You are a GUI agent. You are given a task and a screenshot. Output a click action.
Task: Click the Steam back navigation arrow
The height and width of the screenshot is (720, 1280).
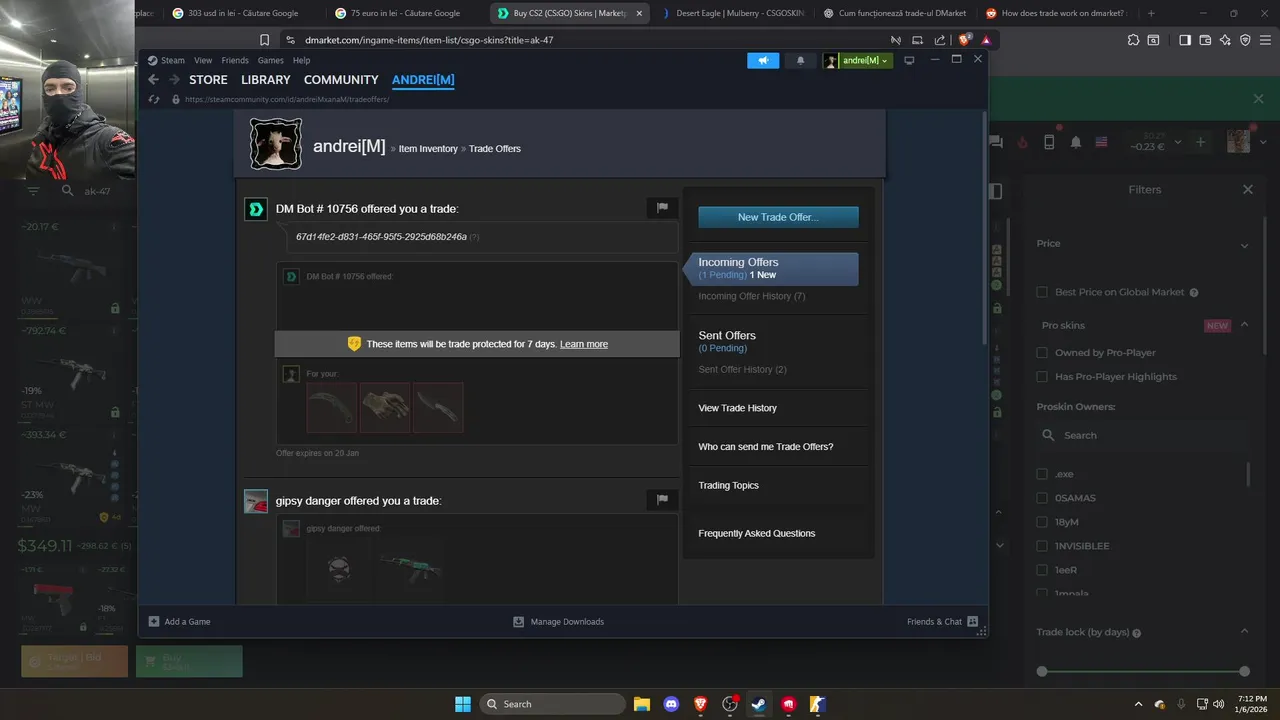pyautogui.click(x=153, y=80)
